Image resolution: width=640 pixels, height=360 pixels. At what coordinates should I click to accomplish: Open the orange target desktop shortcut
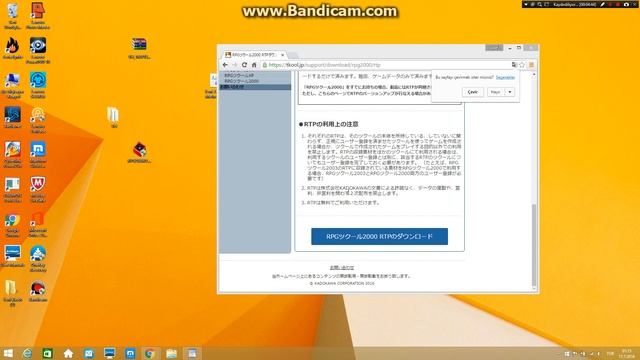coord(38,119)
